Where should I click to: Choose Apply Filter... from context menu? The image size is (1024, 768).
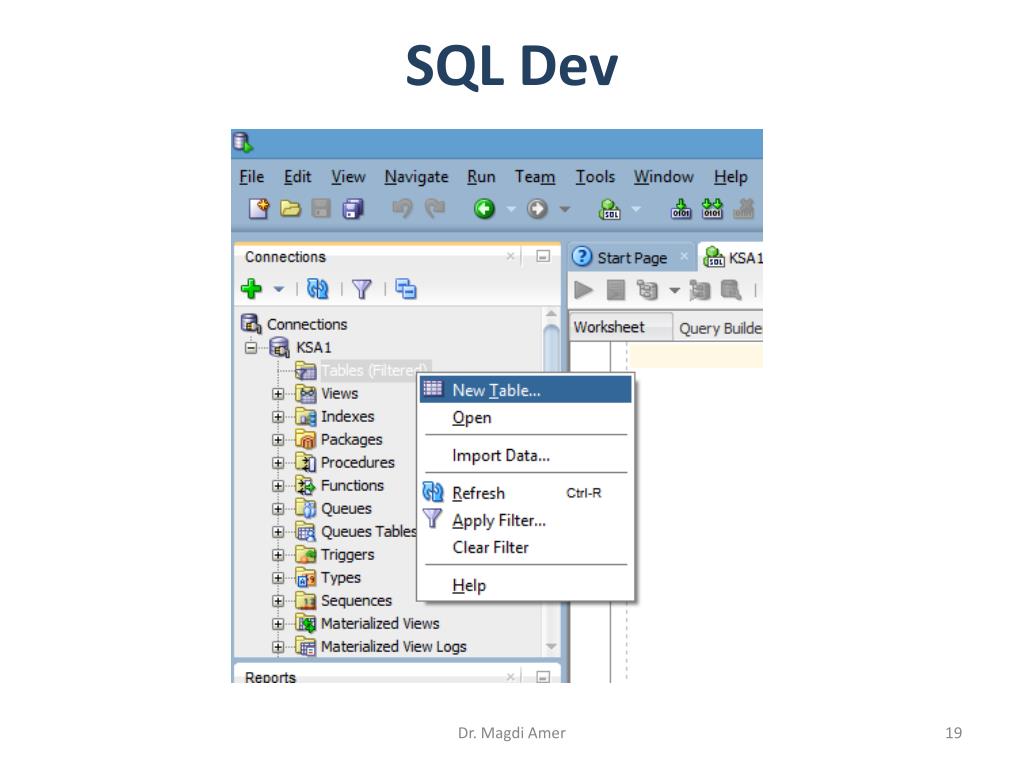tap(526, 520)
